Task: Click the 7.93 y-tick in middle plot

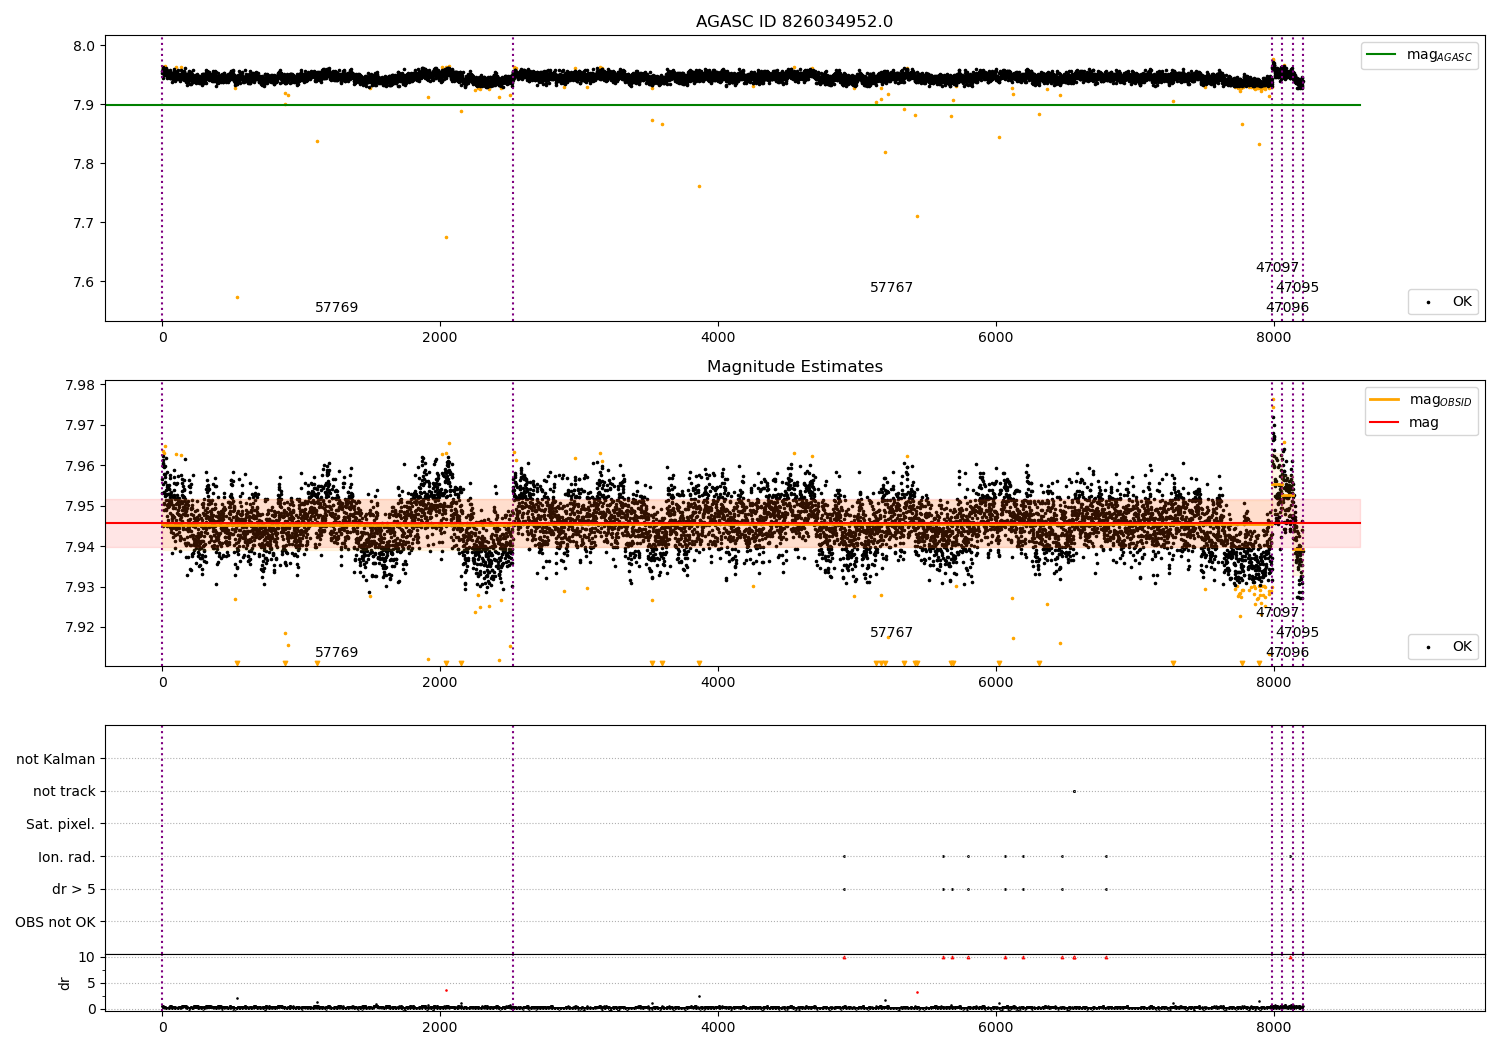Action: tap(80, 587)
